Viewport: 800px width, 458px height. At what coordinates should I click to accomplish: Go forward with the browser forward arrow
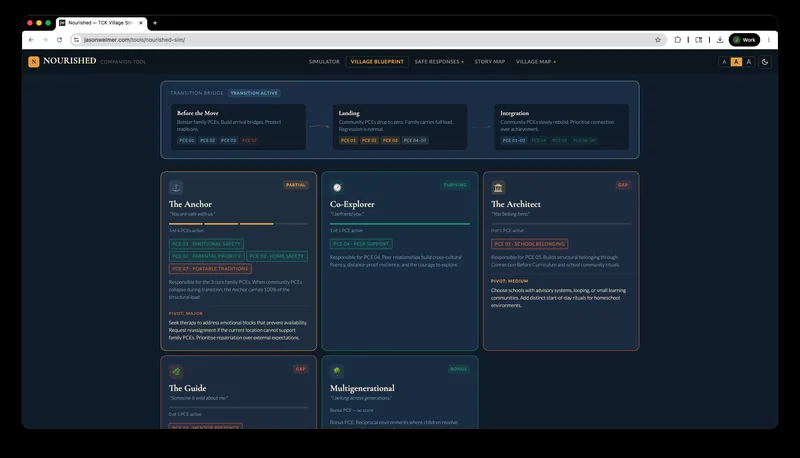tap(45, 40)
